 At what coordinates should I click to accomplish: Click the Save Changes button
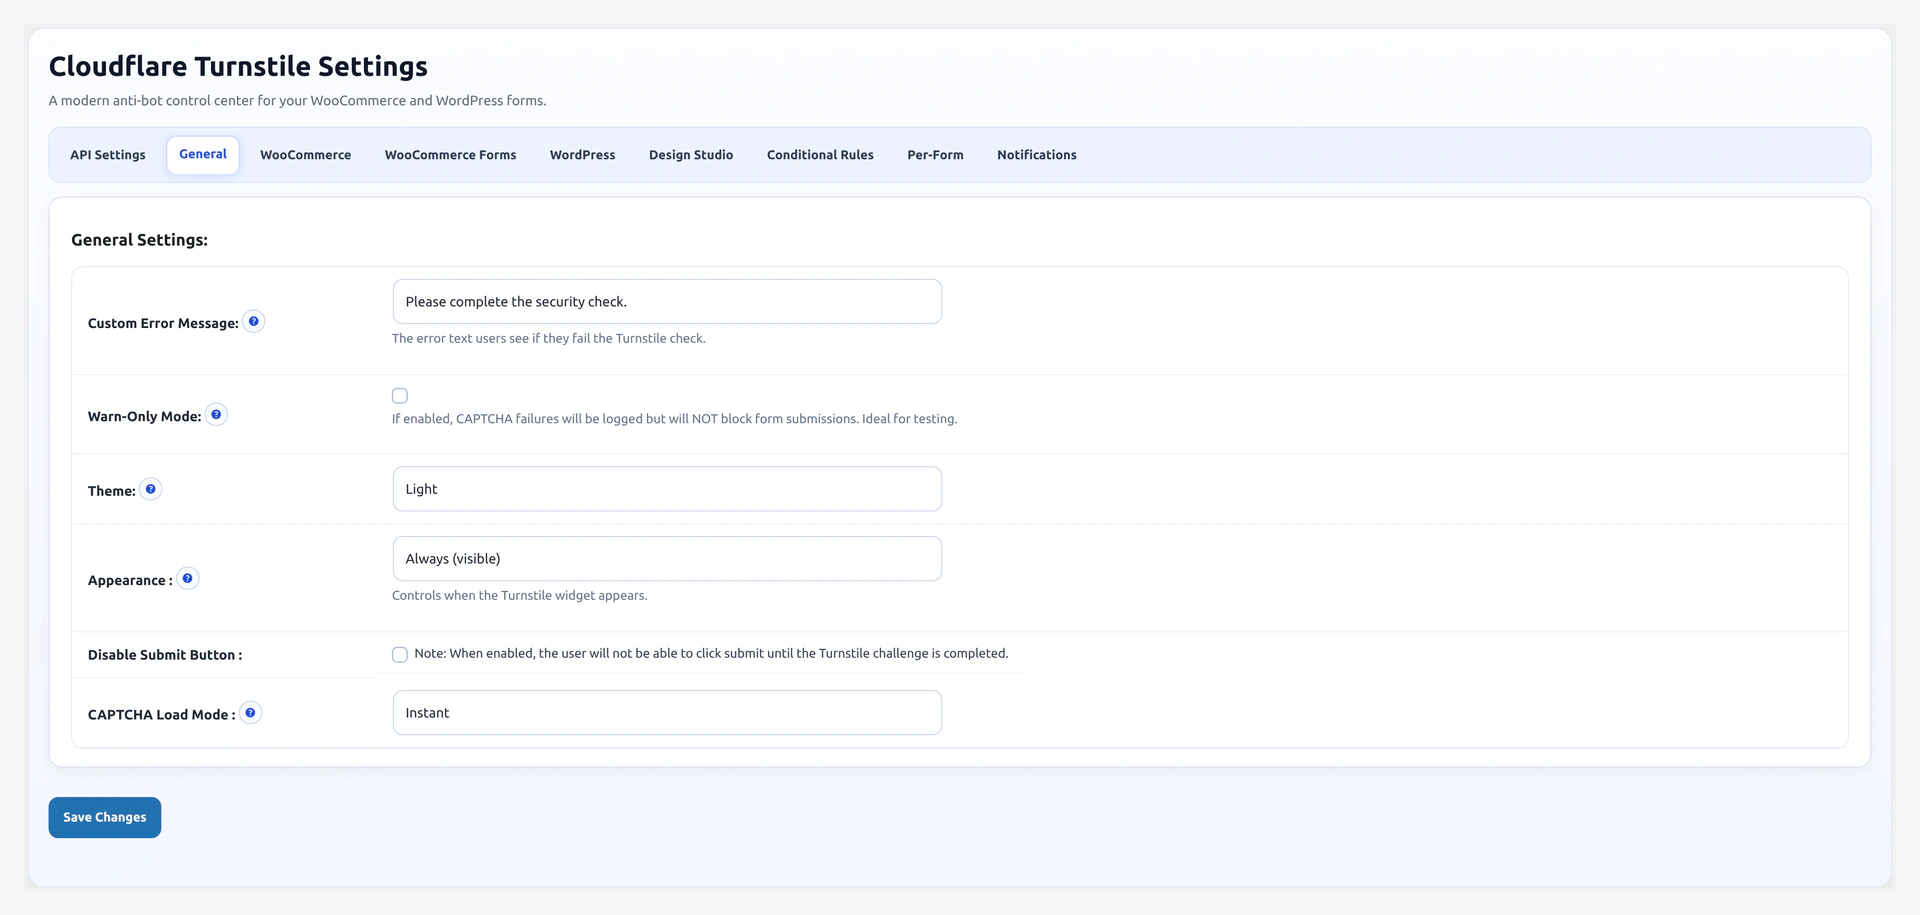105,817
